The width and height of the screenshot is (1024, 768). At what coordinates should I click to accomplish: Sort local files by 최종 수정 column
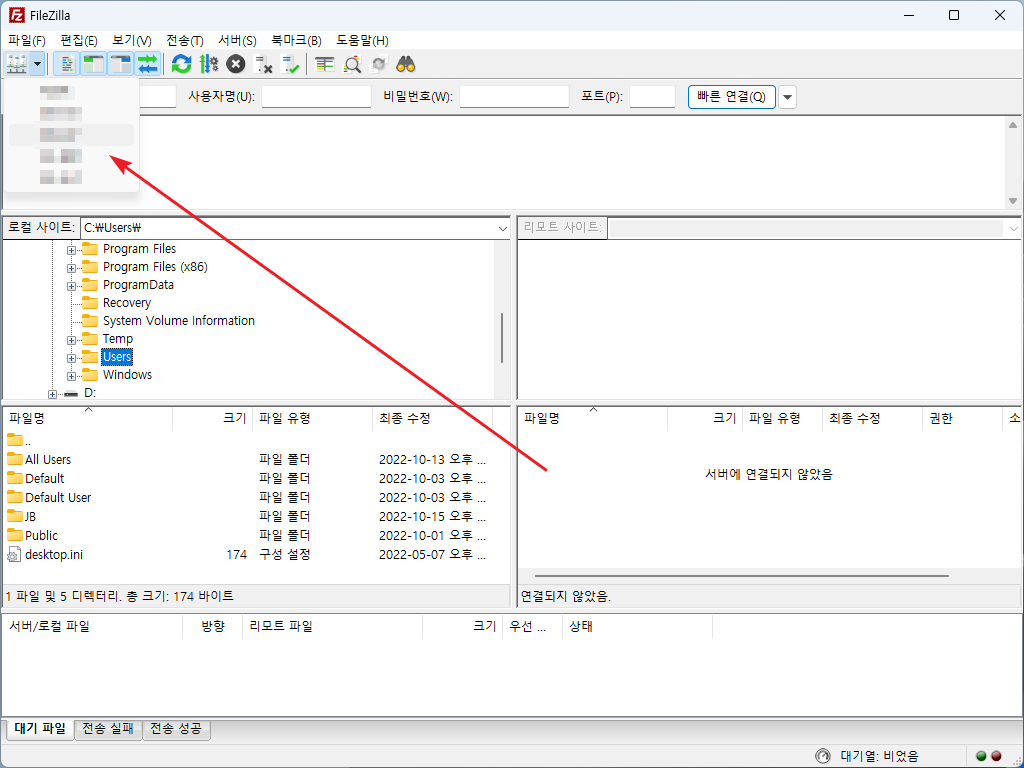pyautogui.click(x=432, y=418)
